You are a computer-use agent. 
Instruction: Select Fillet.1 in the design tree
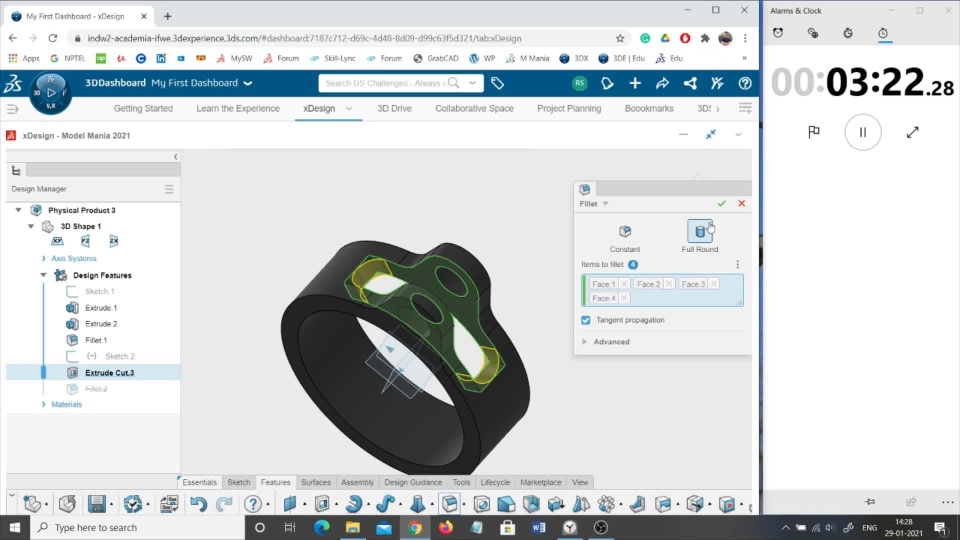tap(96, 340)
